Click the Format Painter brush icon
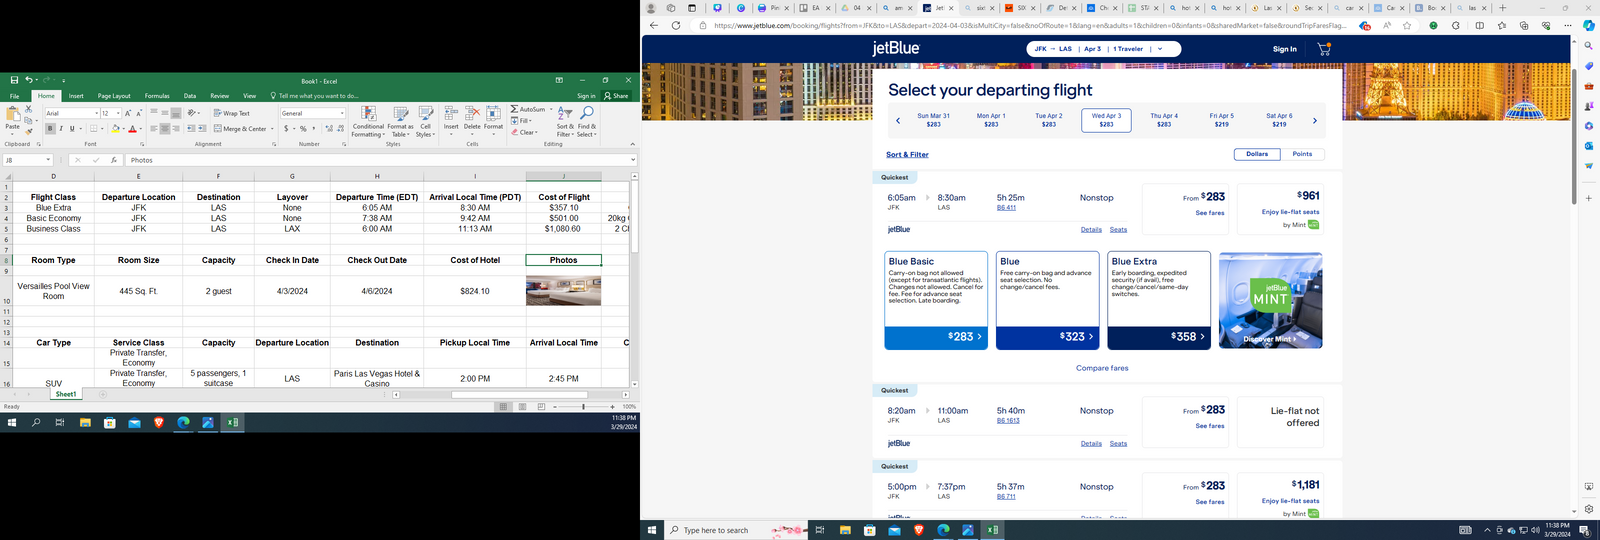The width and height of the screenshot is (1600, 540). [x=29, y=132]
